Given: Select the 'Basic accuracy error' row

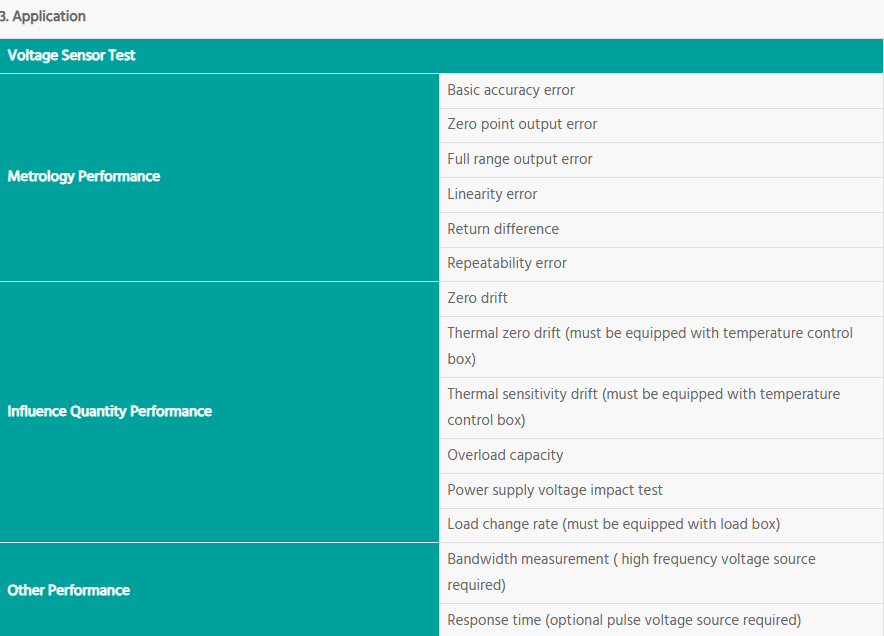Looking at the screenshot, I should coord(511,90).
